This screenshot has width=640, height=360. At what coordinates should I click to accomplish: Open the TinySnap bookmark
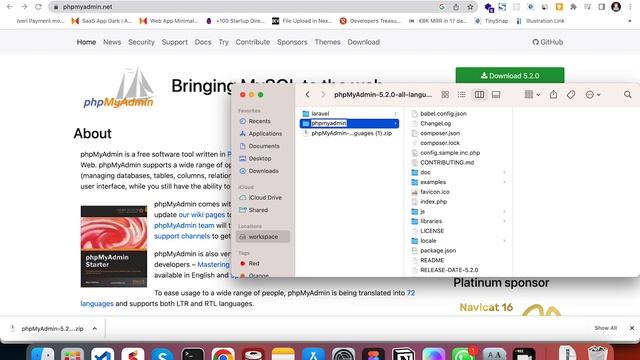491,21
